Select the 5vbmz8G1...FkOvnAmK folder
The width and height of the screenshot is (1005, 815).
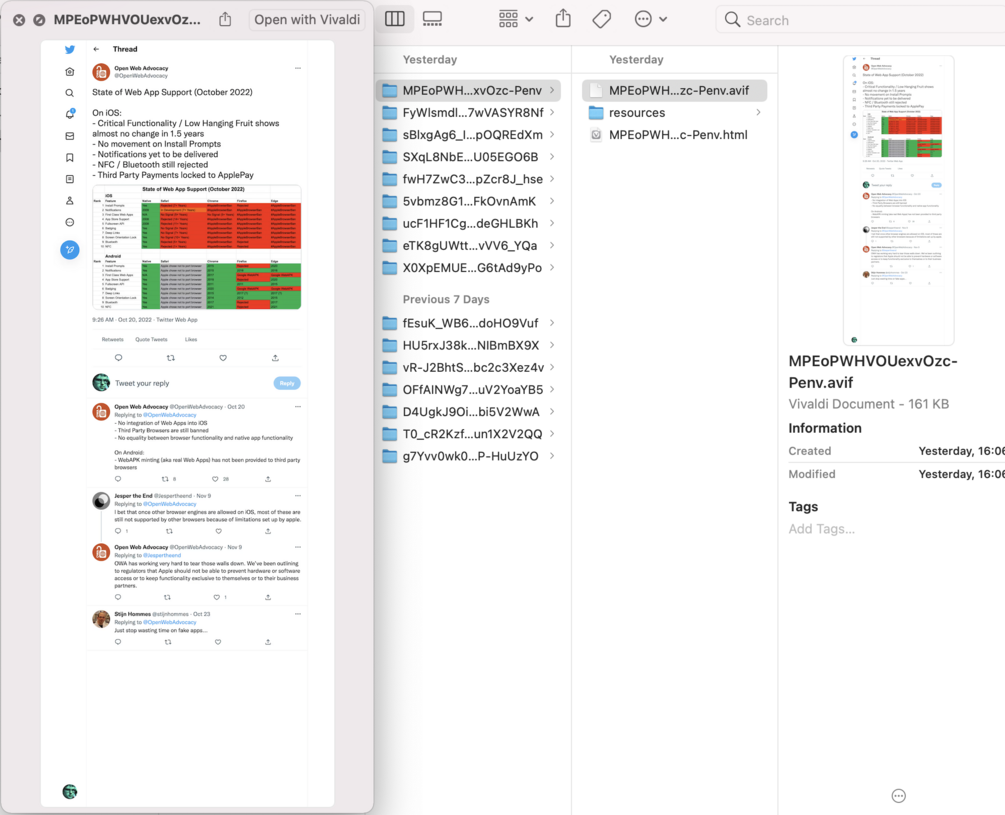click(x=469, y=201)
